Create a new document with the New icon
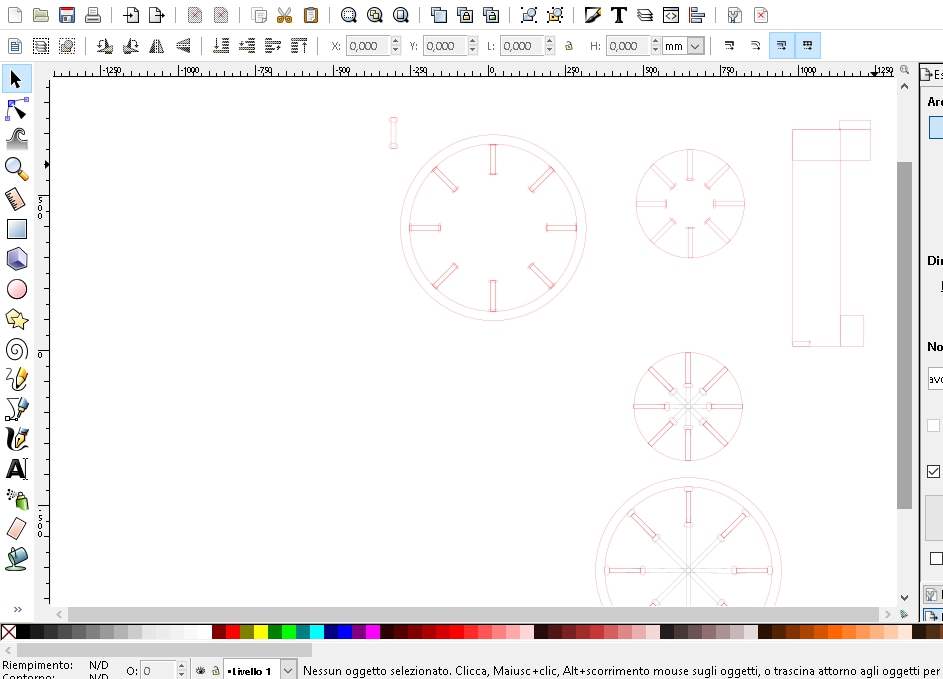The width and height of the screenshot is (943, 679). pyautogui.click(x=14, y=15)
